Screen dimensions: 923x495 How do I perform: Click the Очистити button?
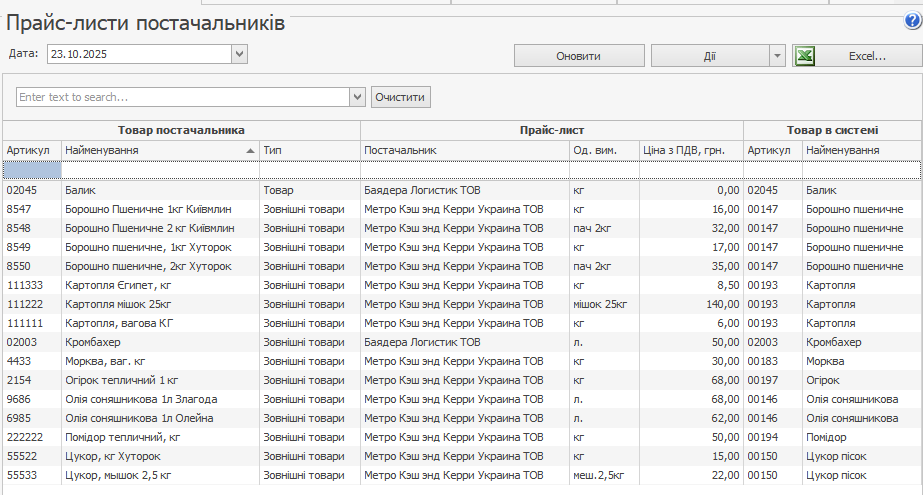tap(401, 97)
